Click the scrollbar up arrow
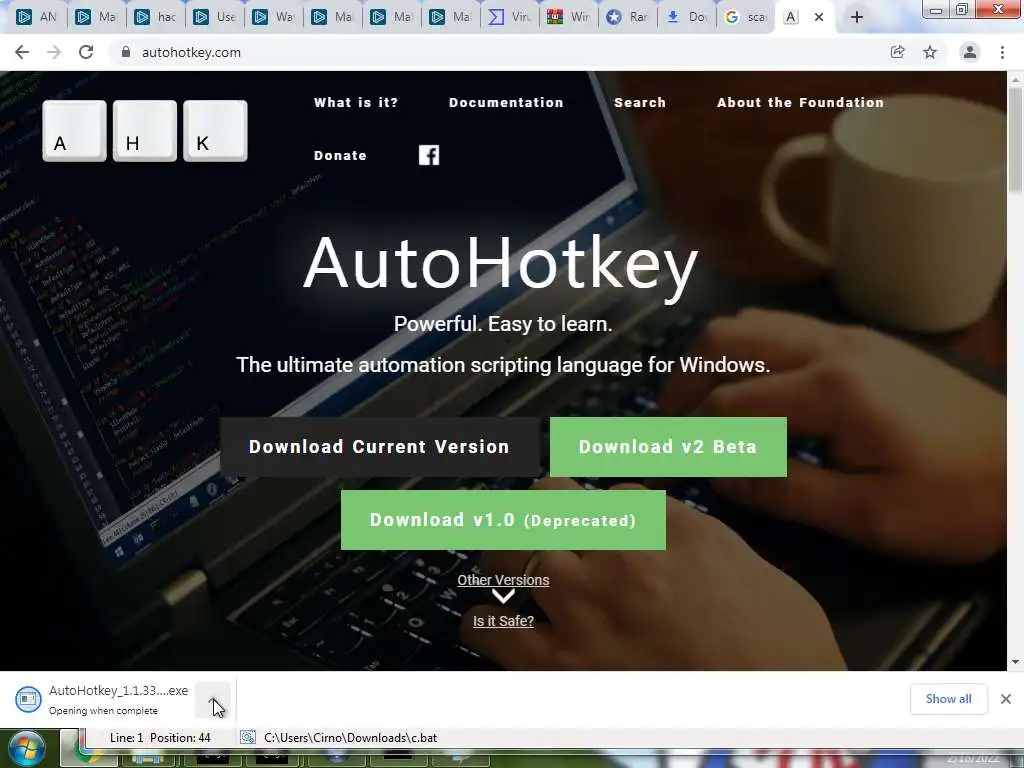Screen dimensions: 1024x768 click(x=1016, y=79)
